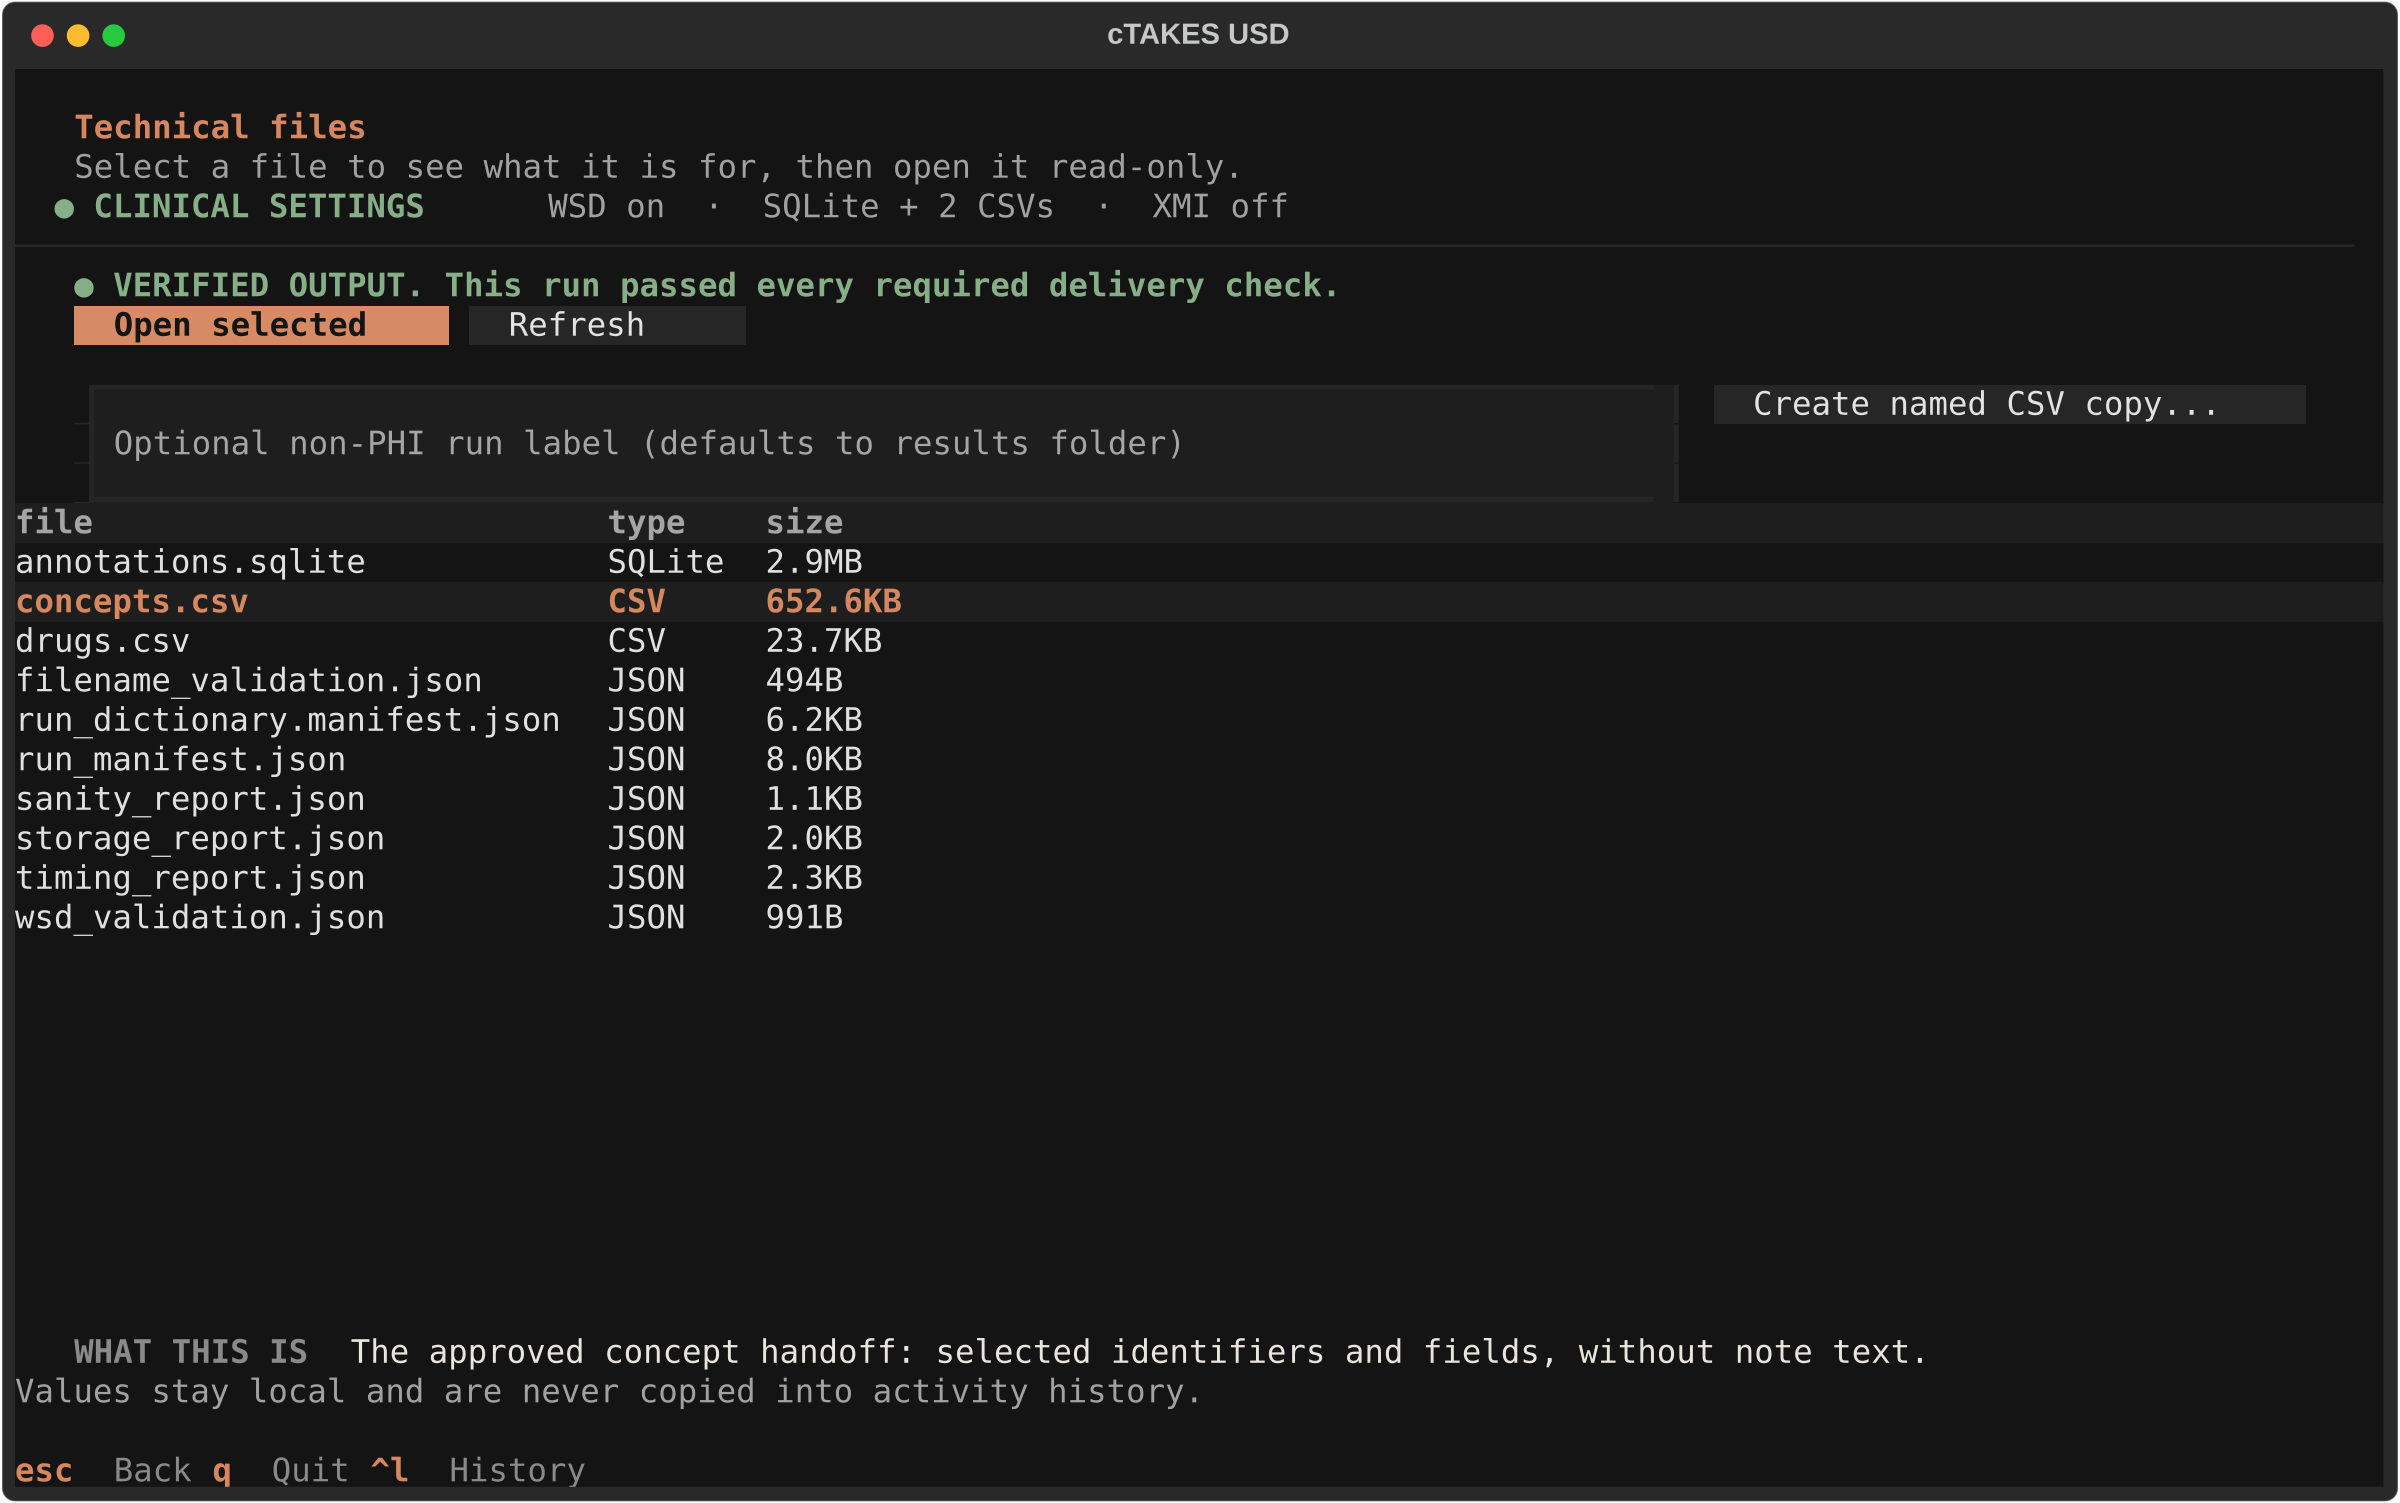
Task: Click the green dot beside CLINICAL SETTINGS
Action: pos(64,208)
